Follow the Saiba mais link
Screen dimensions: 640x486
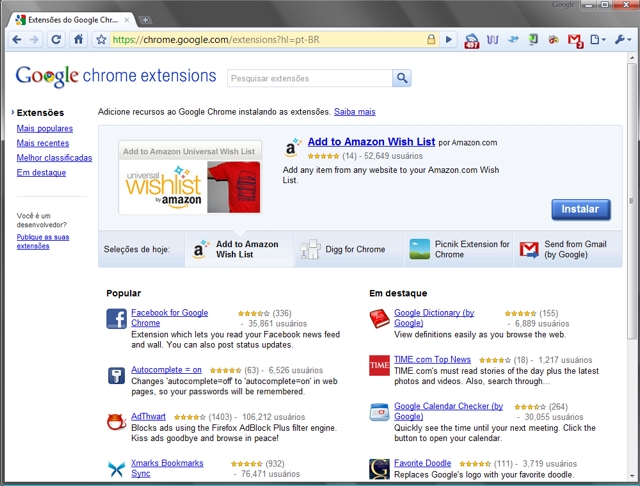(x=355, y=112)
